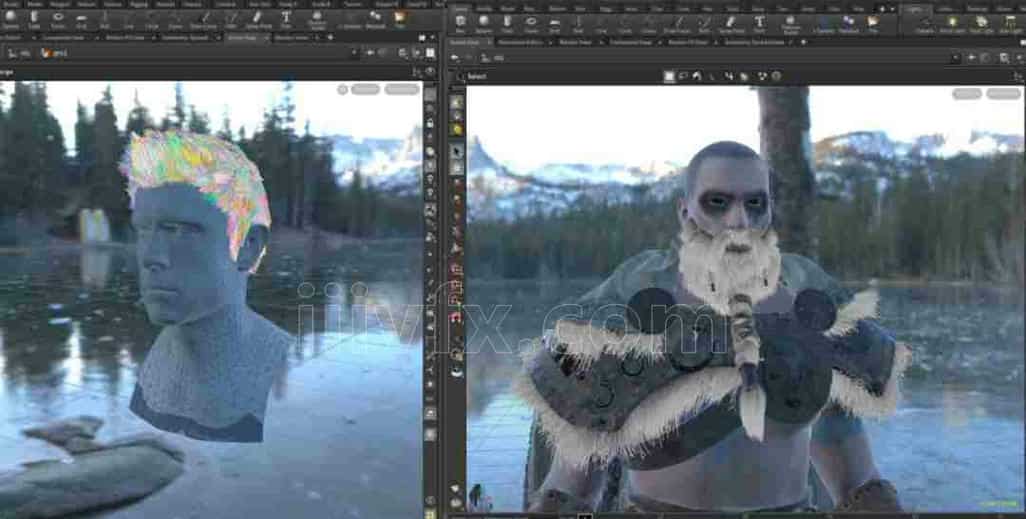Open Animation Editor tab in right window
1026x519 pixels.
click(522, 42)
